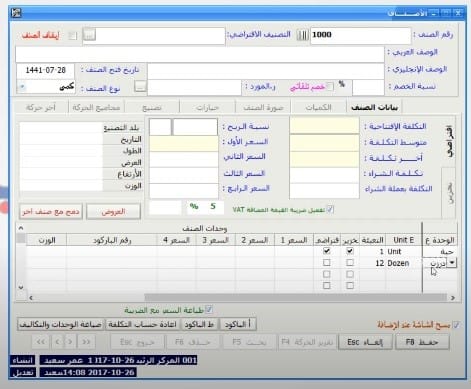471x389 pixels.
Task: Open the خيارات tab
Action: point(207,107)
